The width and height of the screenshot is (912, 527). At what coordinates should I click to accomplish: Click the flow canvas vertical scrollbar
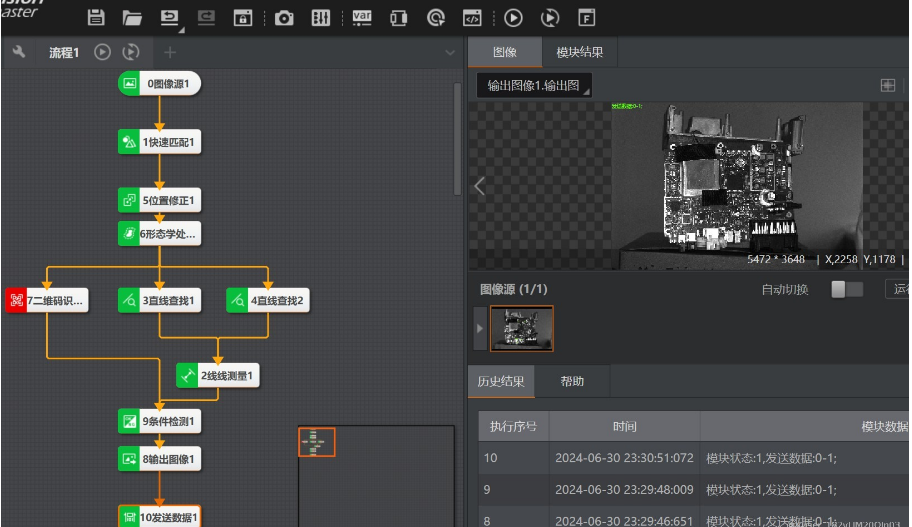[458, 140]
